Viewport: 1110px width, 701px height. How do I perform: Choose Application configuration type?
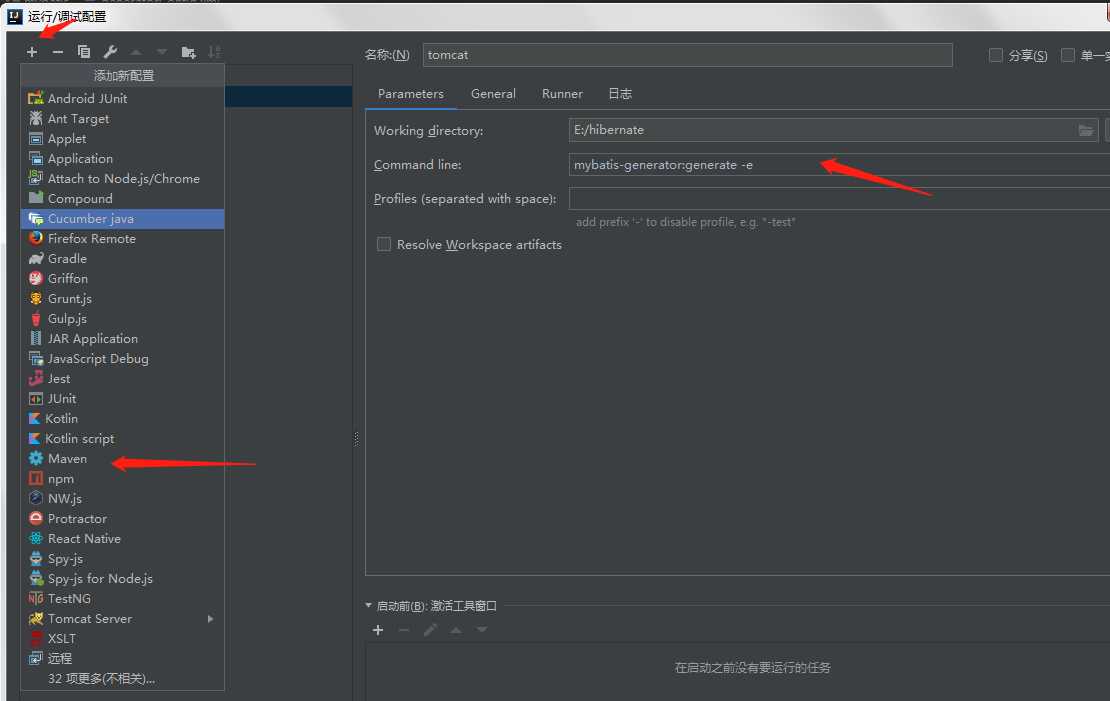[x=122, y=159]
